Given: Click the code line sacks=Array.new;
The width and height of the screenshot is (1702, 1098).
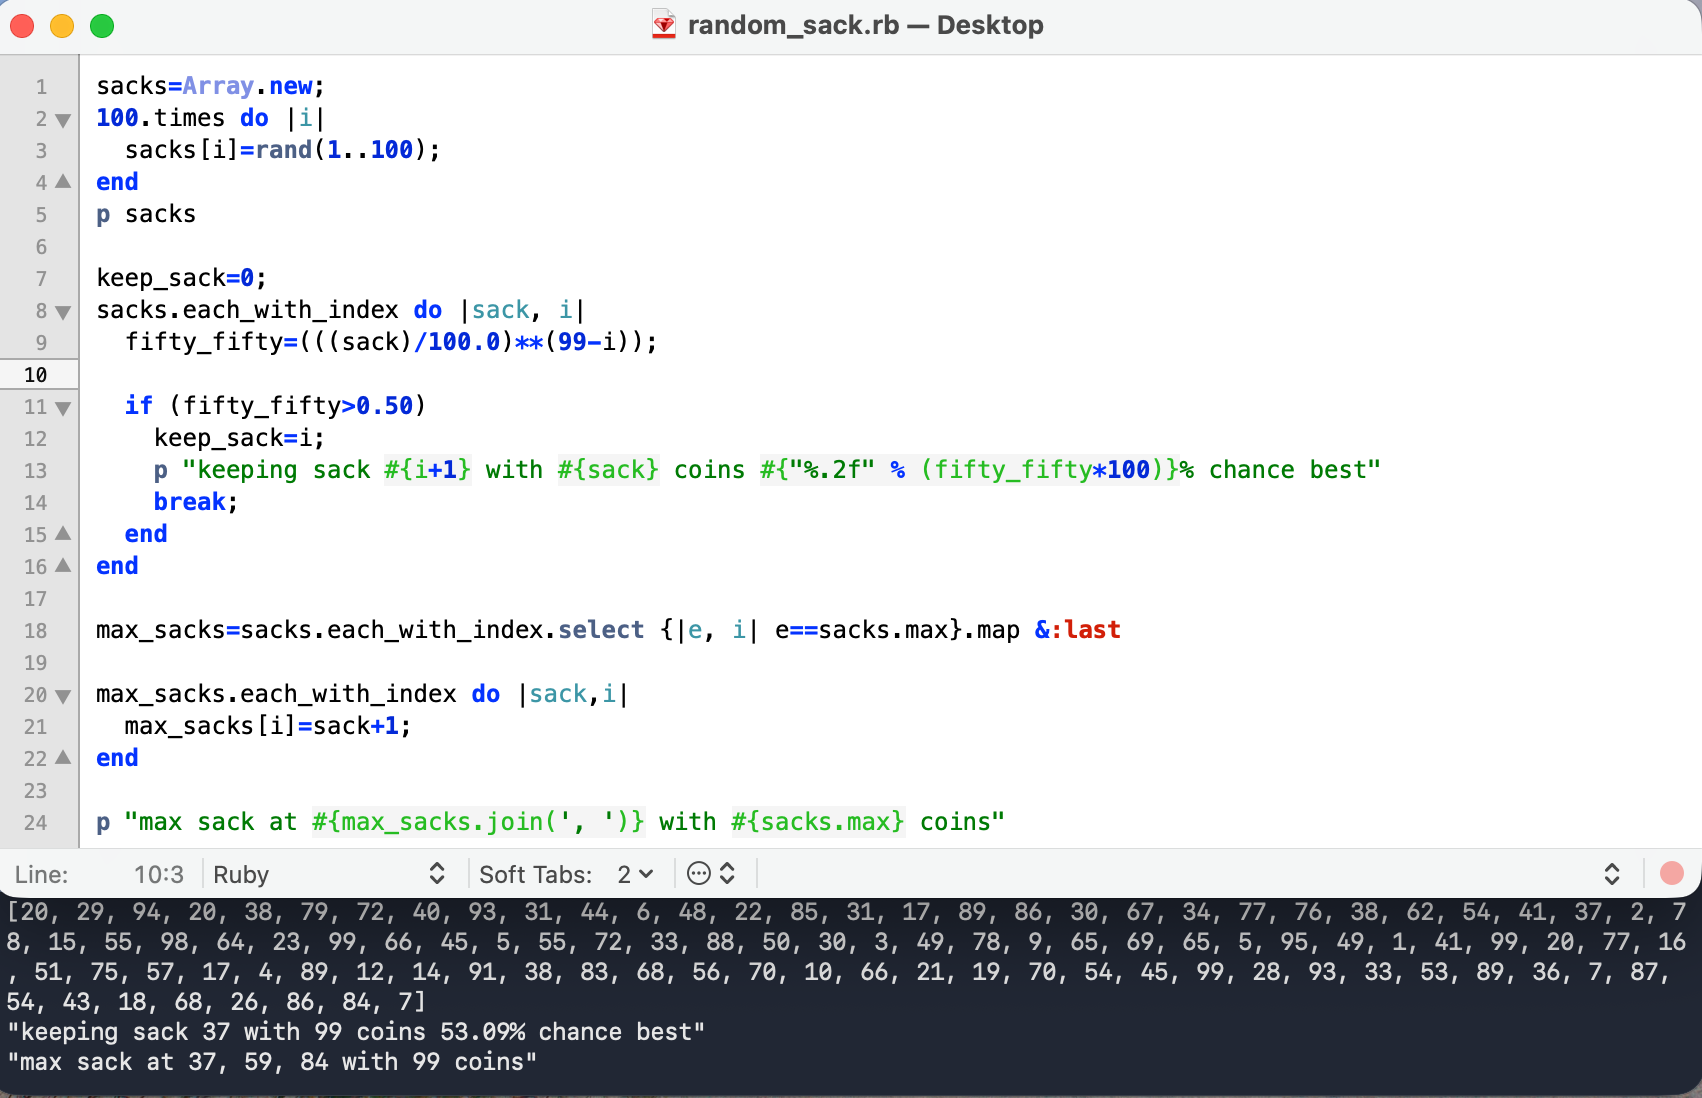Looking at the screenshot, I should click(210, 86).
